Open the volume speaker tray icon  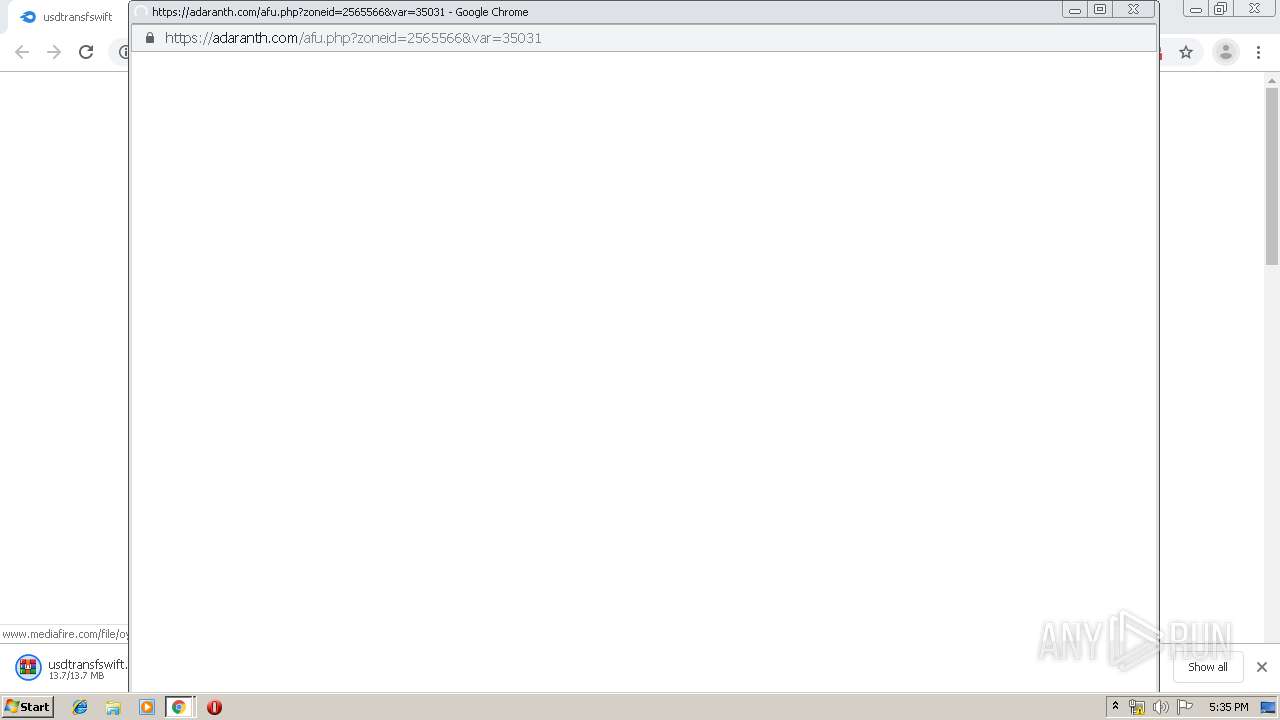(1161, 707)
